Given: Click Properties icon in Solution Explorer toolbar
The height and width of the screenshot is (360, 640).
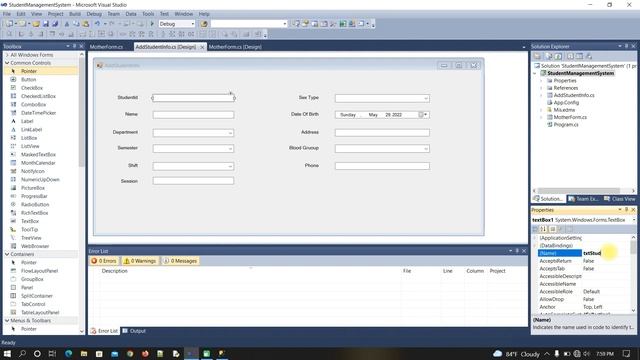Looking at the screenshot, I should (538, 56).
